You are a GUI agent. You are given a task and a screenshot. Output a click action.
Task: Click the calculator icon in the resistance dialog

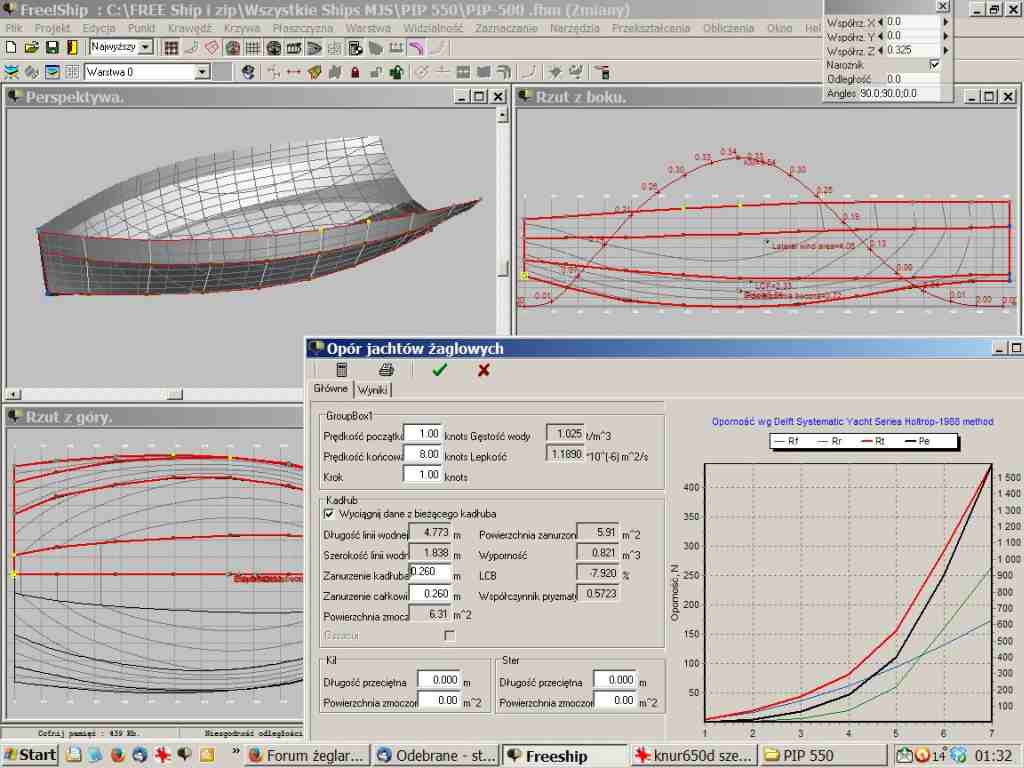tap(342, 370)
